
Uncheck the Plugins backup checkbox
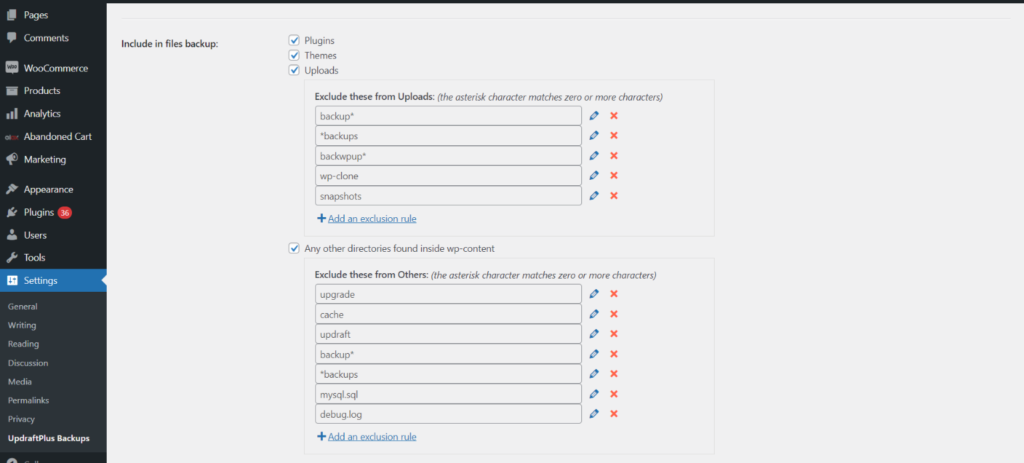[294, 40]
